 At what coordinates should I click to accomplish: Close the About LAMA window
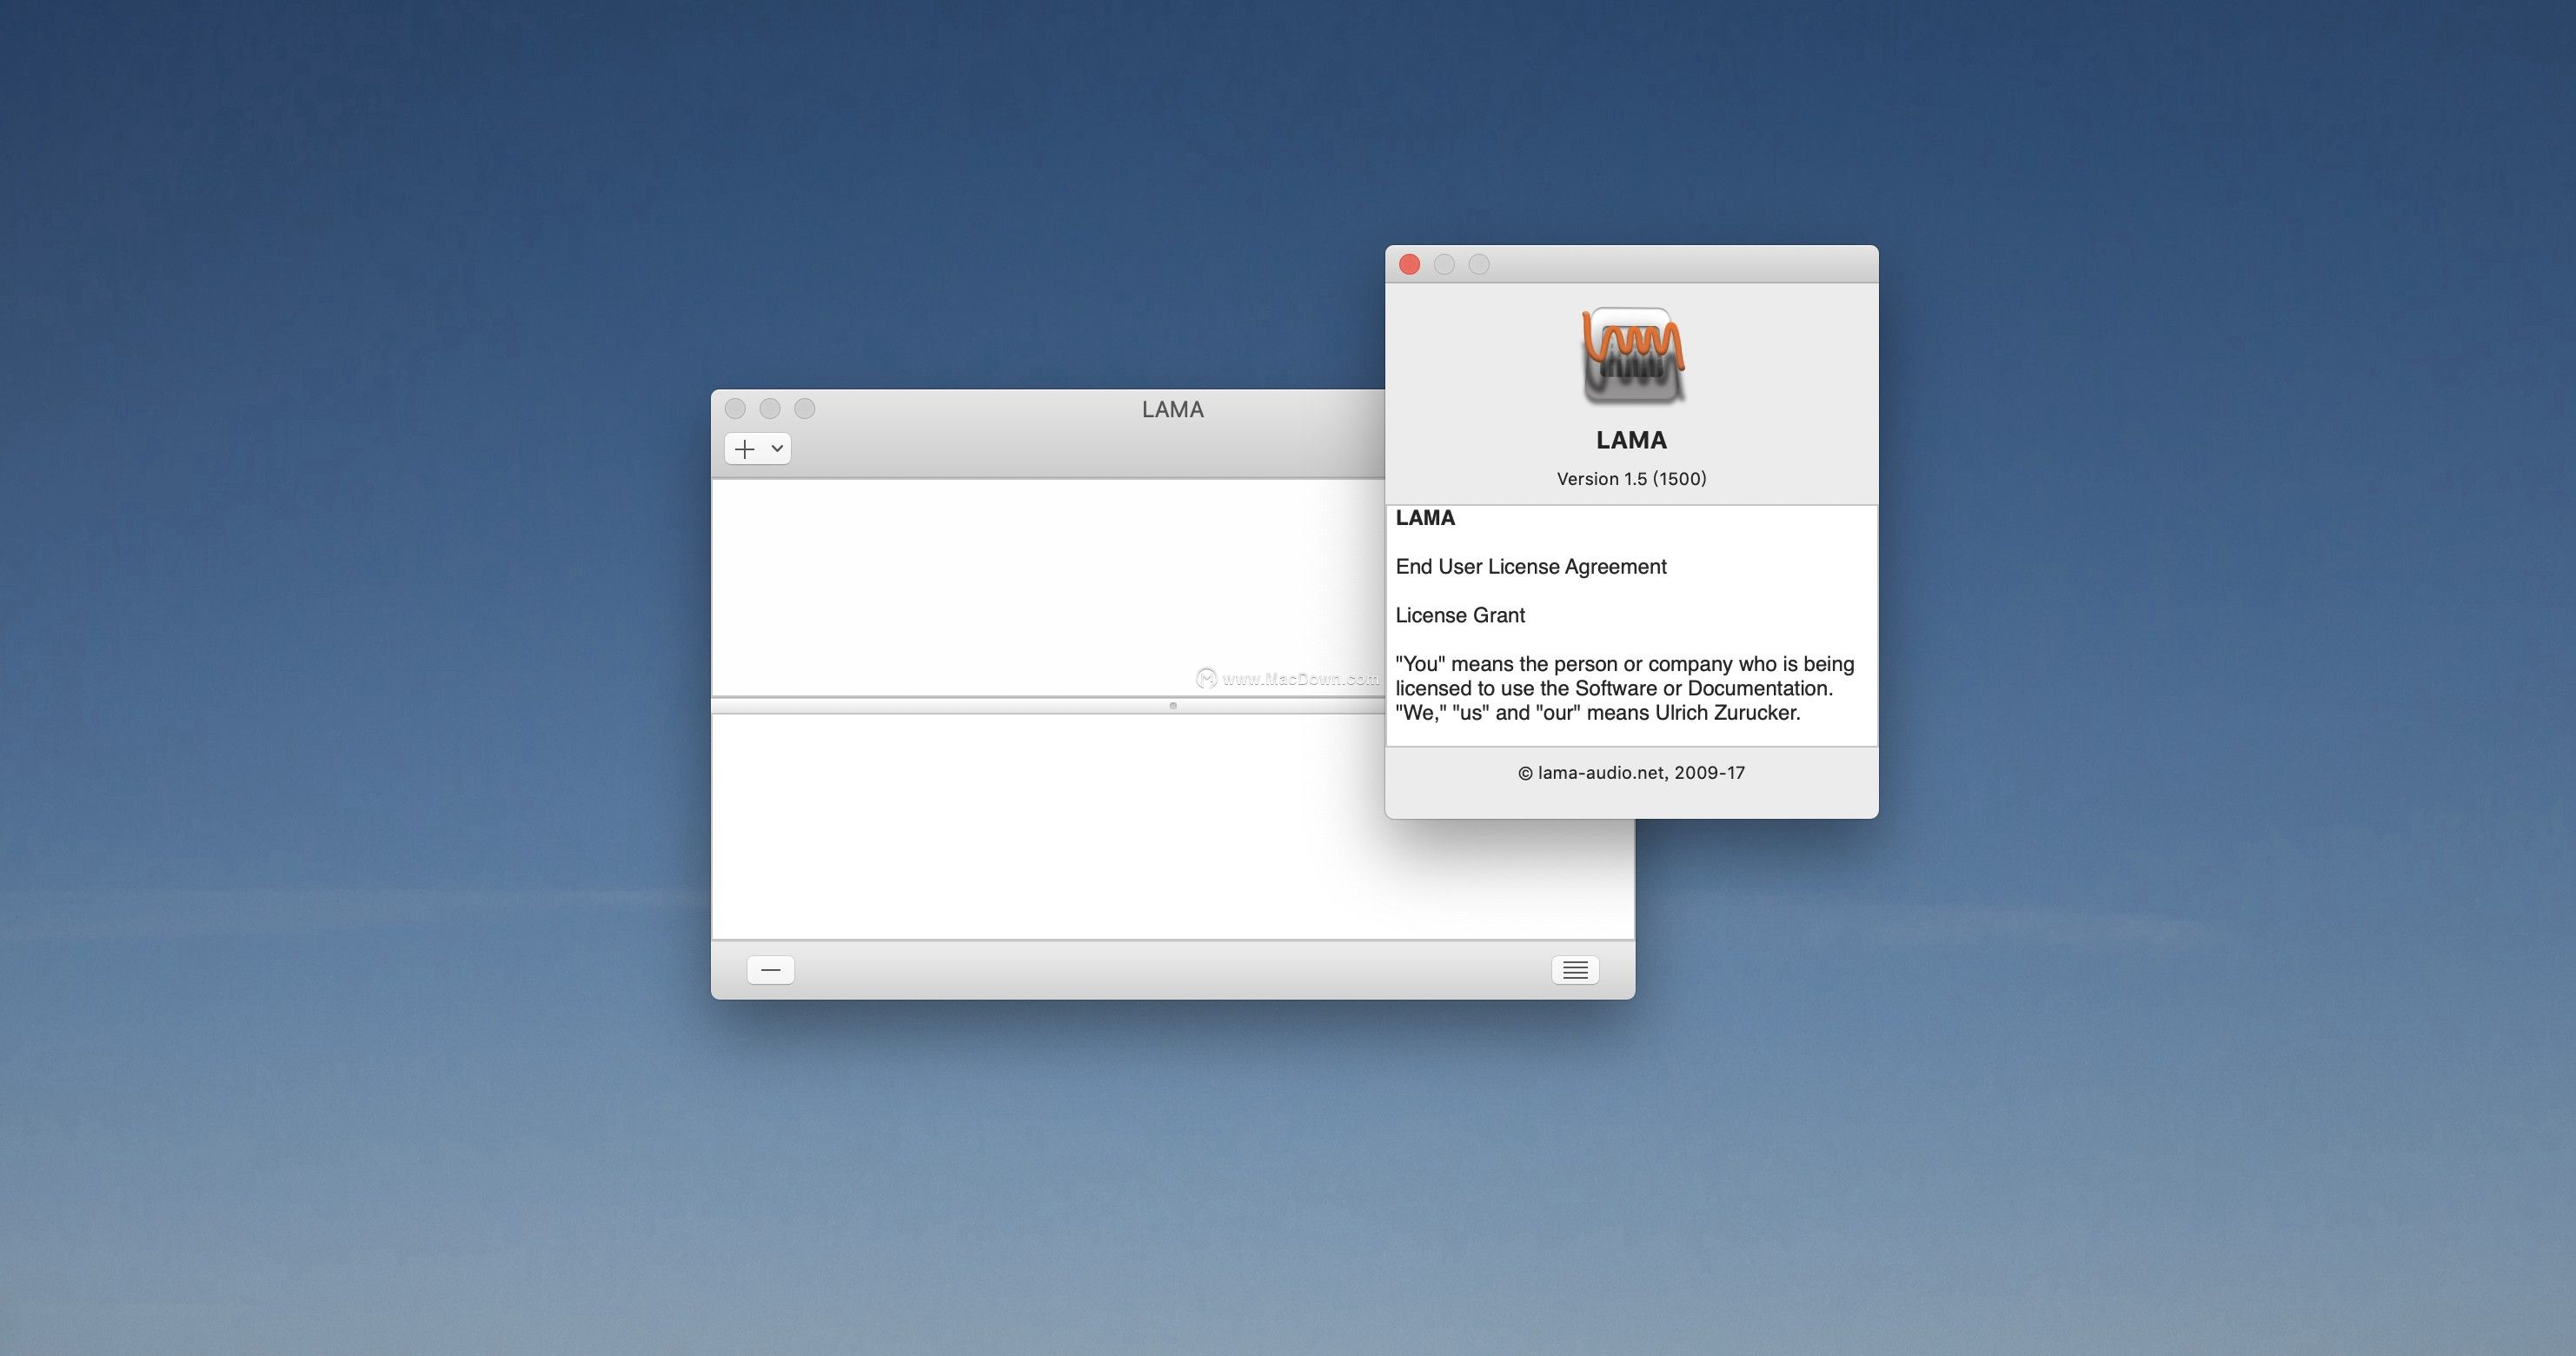[1410, 264]
